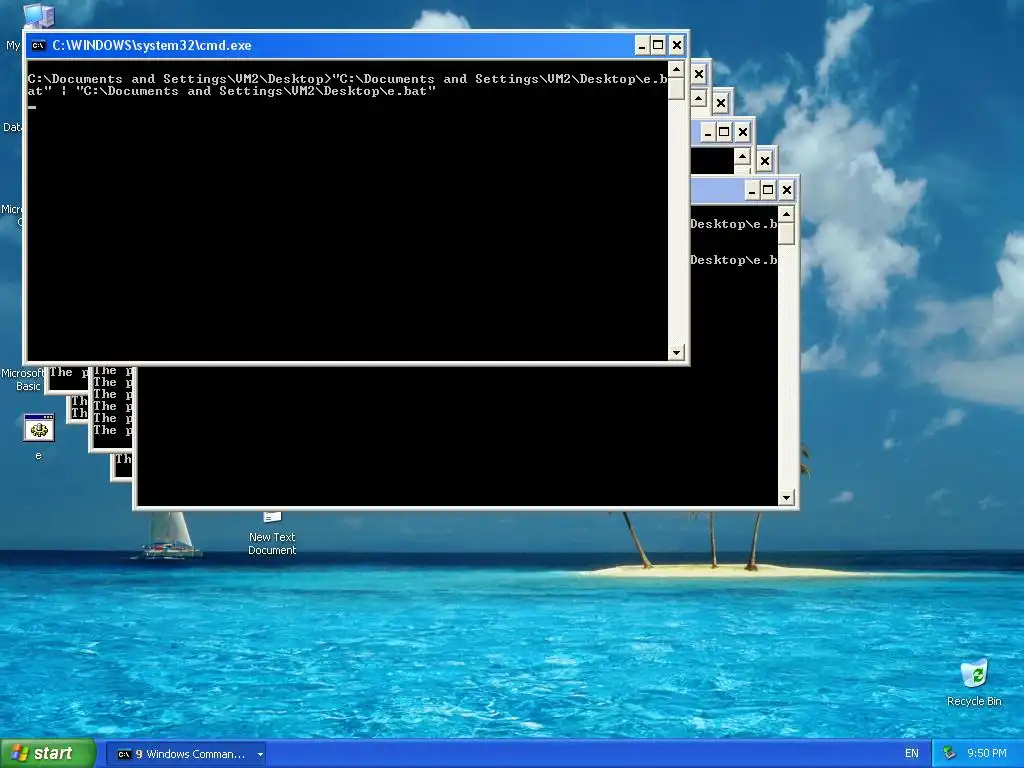Close the rightmost background cmd window
The image size is (1024, 768).
pos(787,191)
